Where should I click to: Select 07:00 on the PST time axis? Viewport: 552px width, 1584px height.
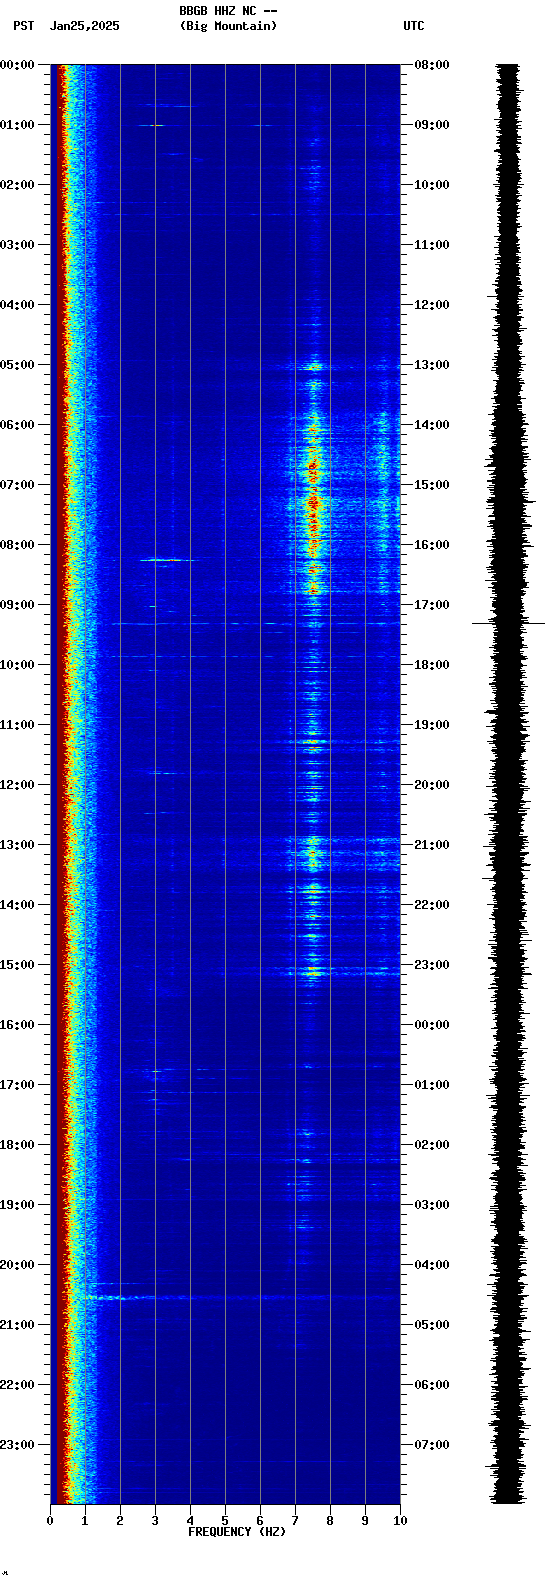[x=17, y=485]
